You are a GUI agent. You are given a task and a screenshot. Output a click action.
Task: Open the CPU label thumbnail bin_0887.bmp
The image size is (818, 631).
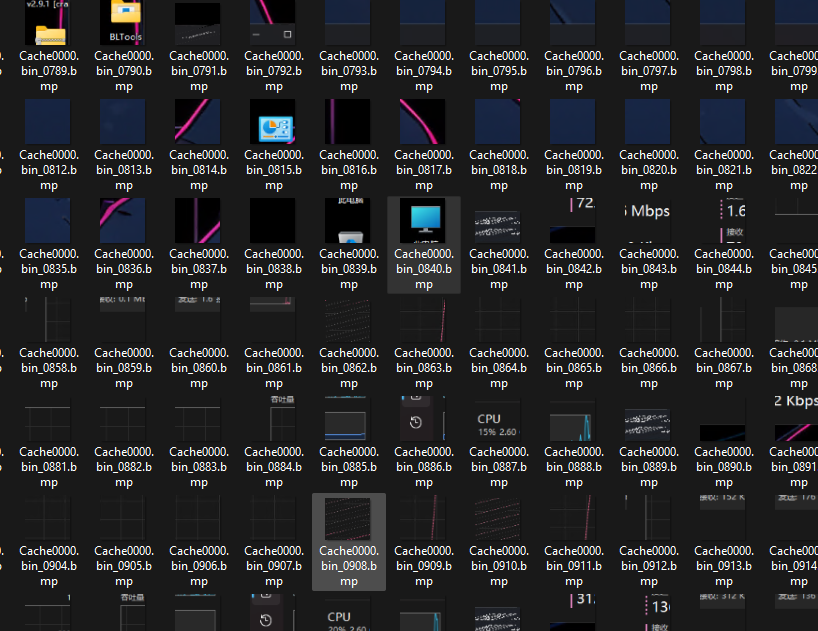(499, 418)
